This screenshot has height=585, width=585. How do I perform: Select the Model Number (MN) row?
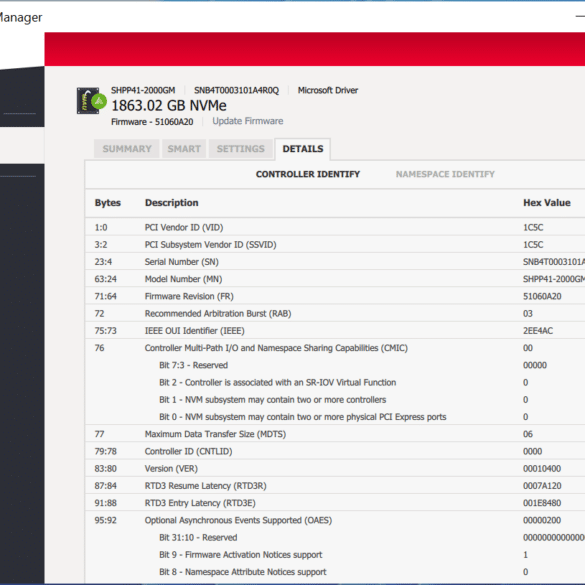pos(335,279)
